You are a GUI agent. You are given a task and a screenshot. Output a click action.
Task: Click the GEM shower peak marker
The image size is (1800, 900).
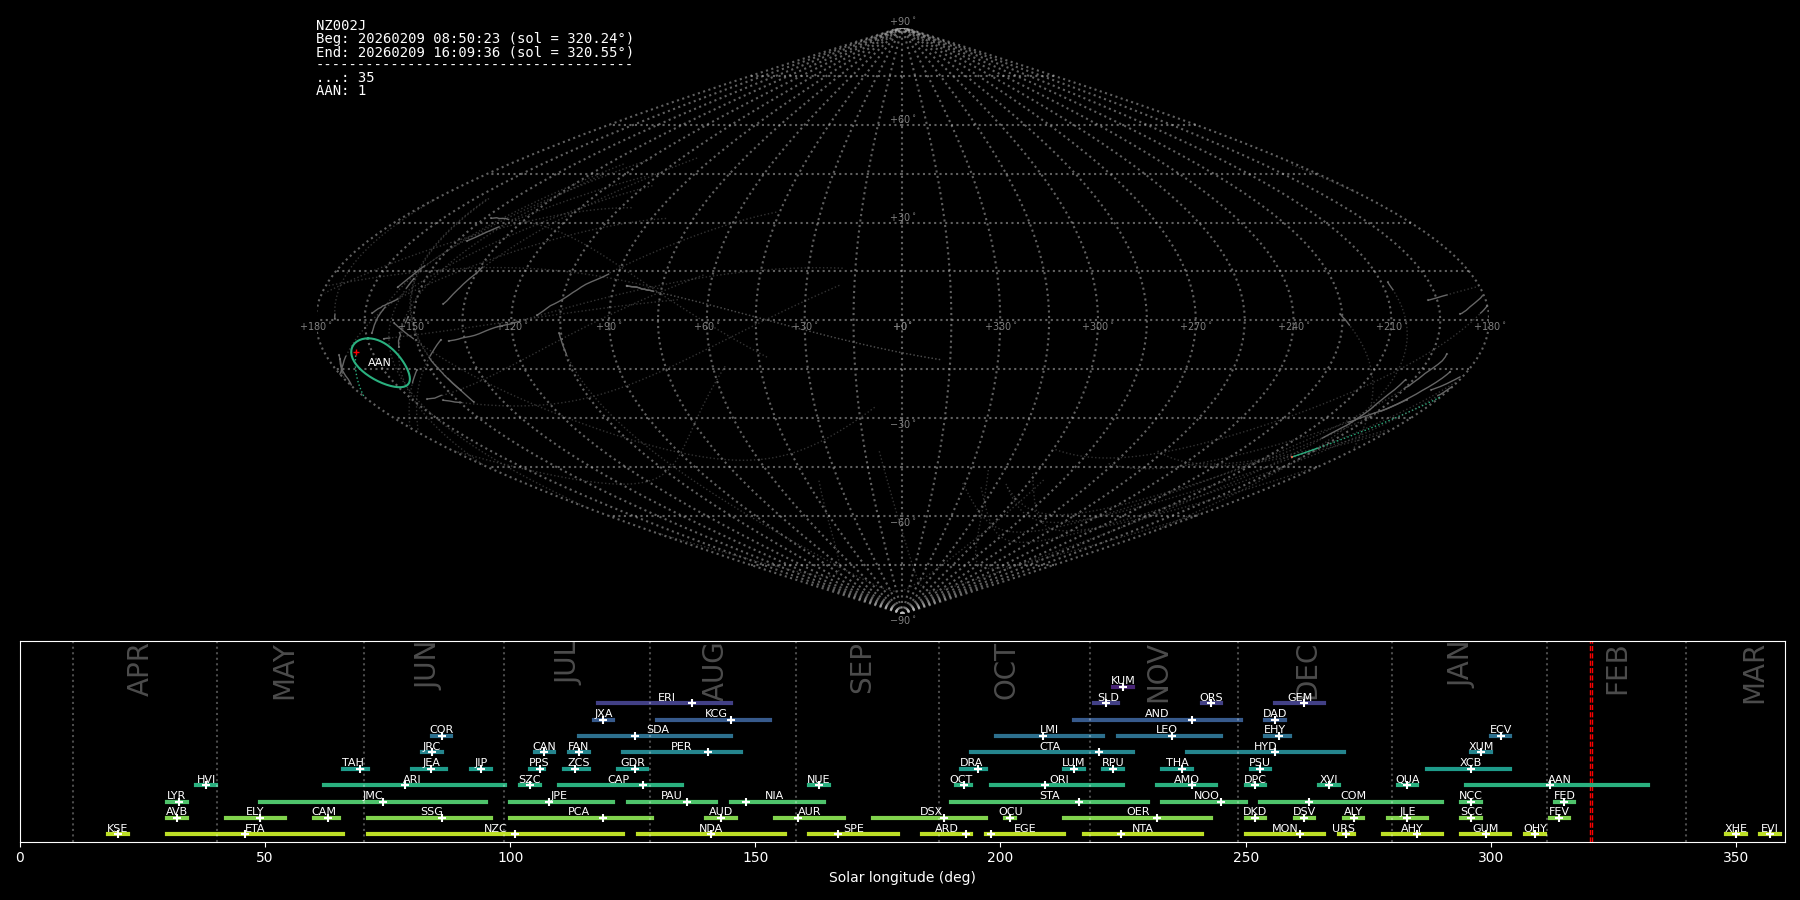click(1303, 703)
